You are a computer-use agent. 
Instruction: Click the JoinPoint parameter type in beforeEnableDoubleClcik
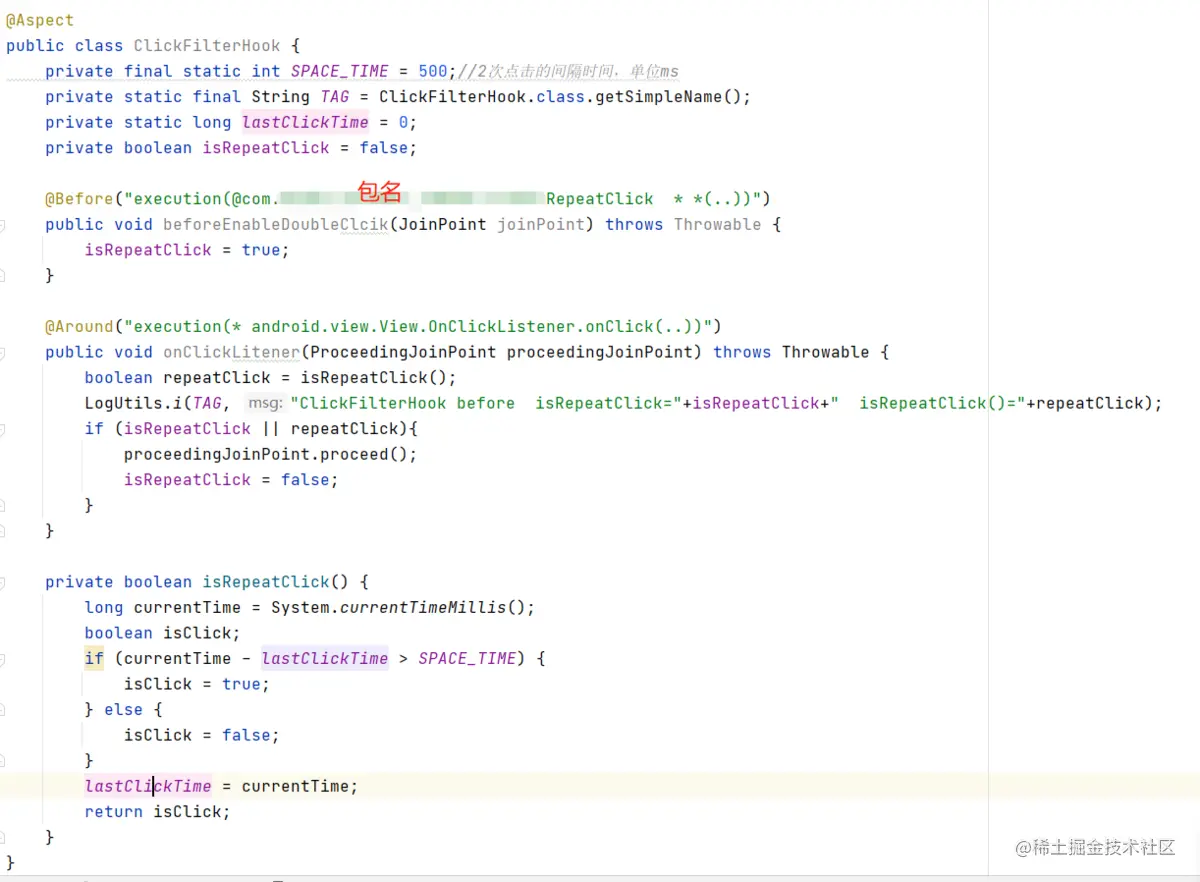[x=442, y=224]
